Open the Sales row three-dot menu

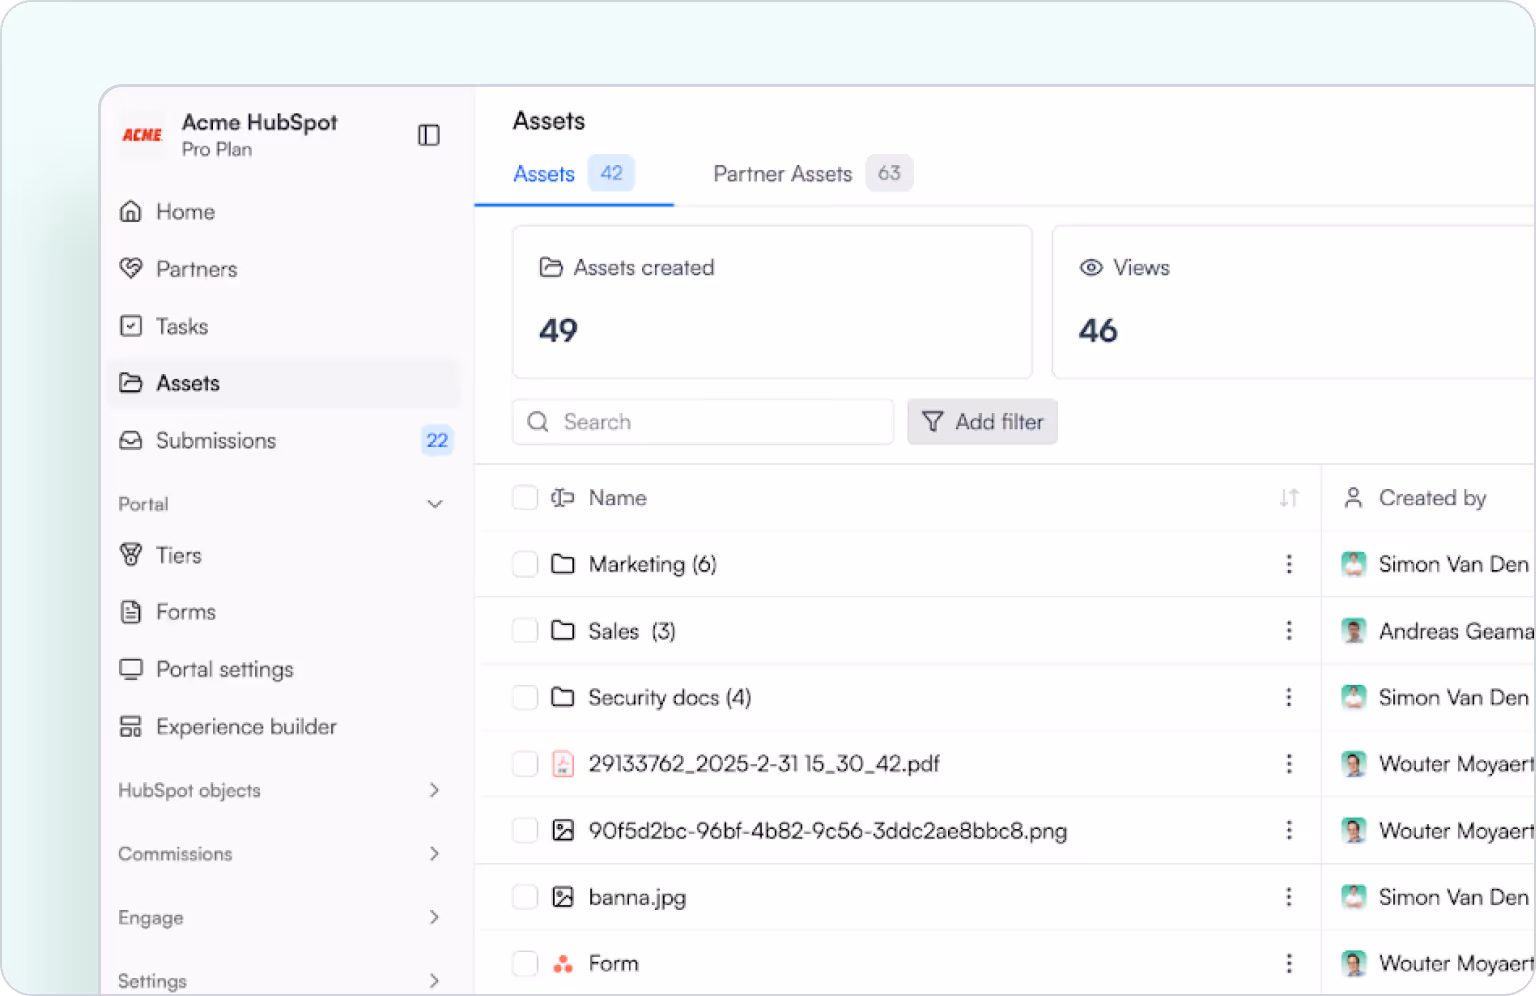pyautogui.click(x=1289, y=631)
